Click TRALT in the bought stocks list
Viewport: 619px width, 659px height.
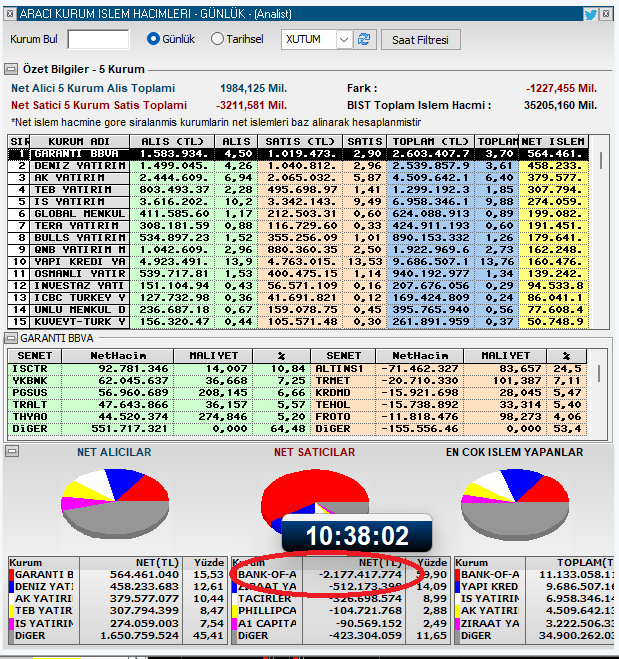click(x=30, y=405)
